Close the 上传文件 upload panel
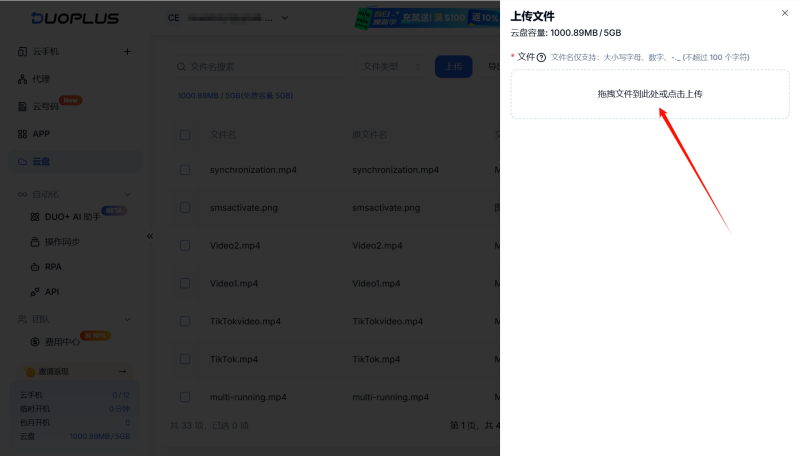800x456 pixels. 784,13
